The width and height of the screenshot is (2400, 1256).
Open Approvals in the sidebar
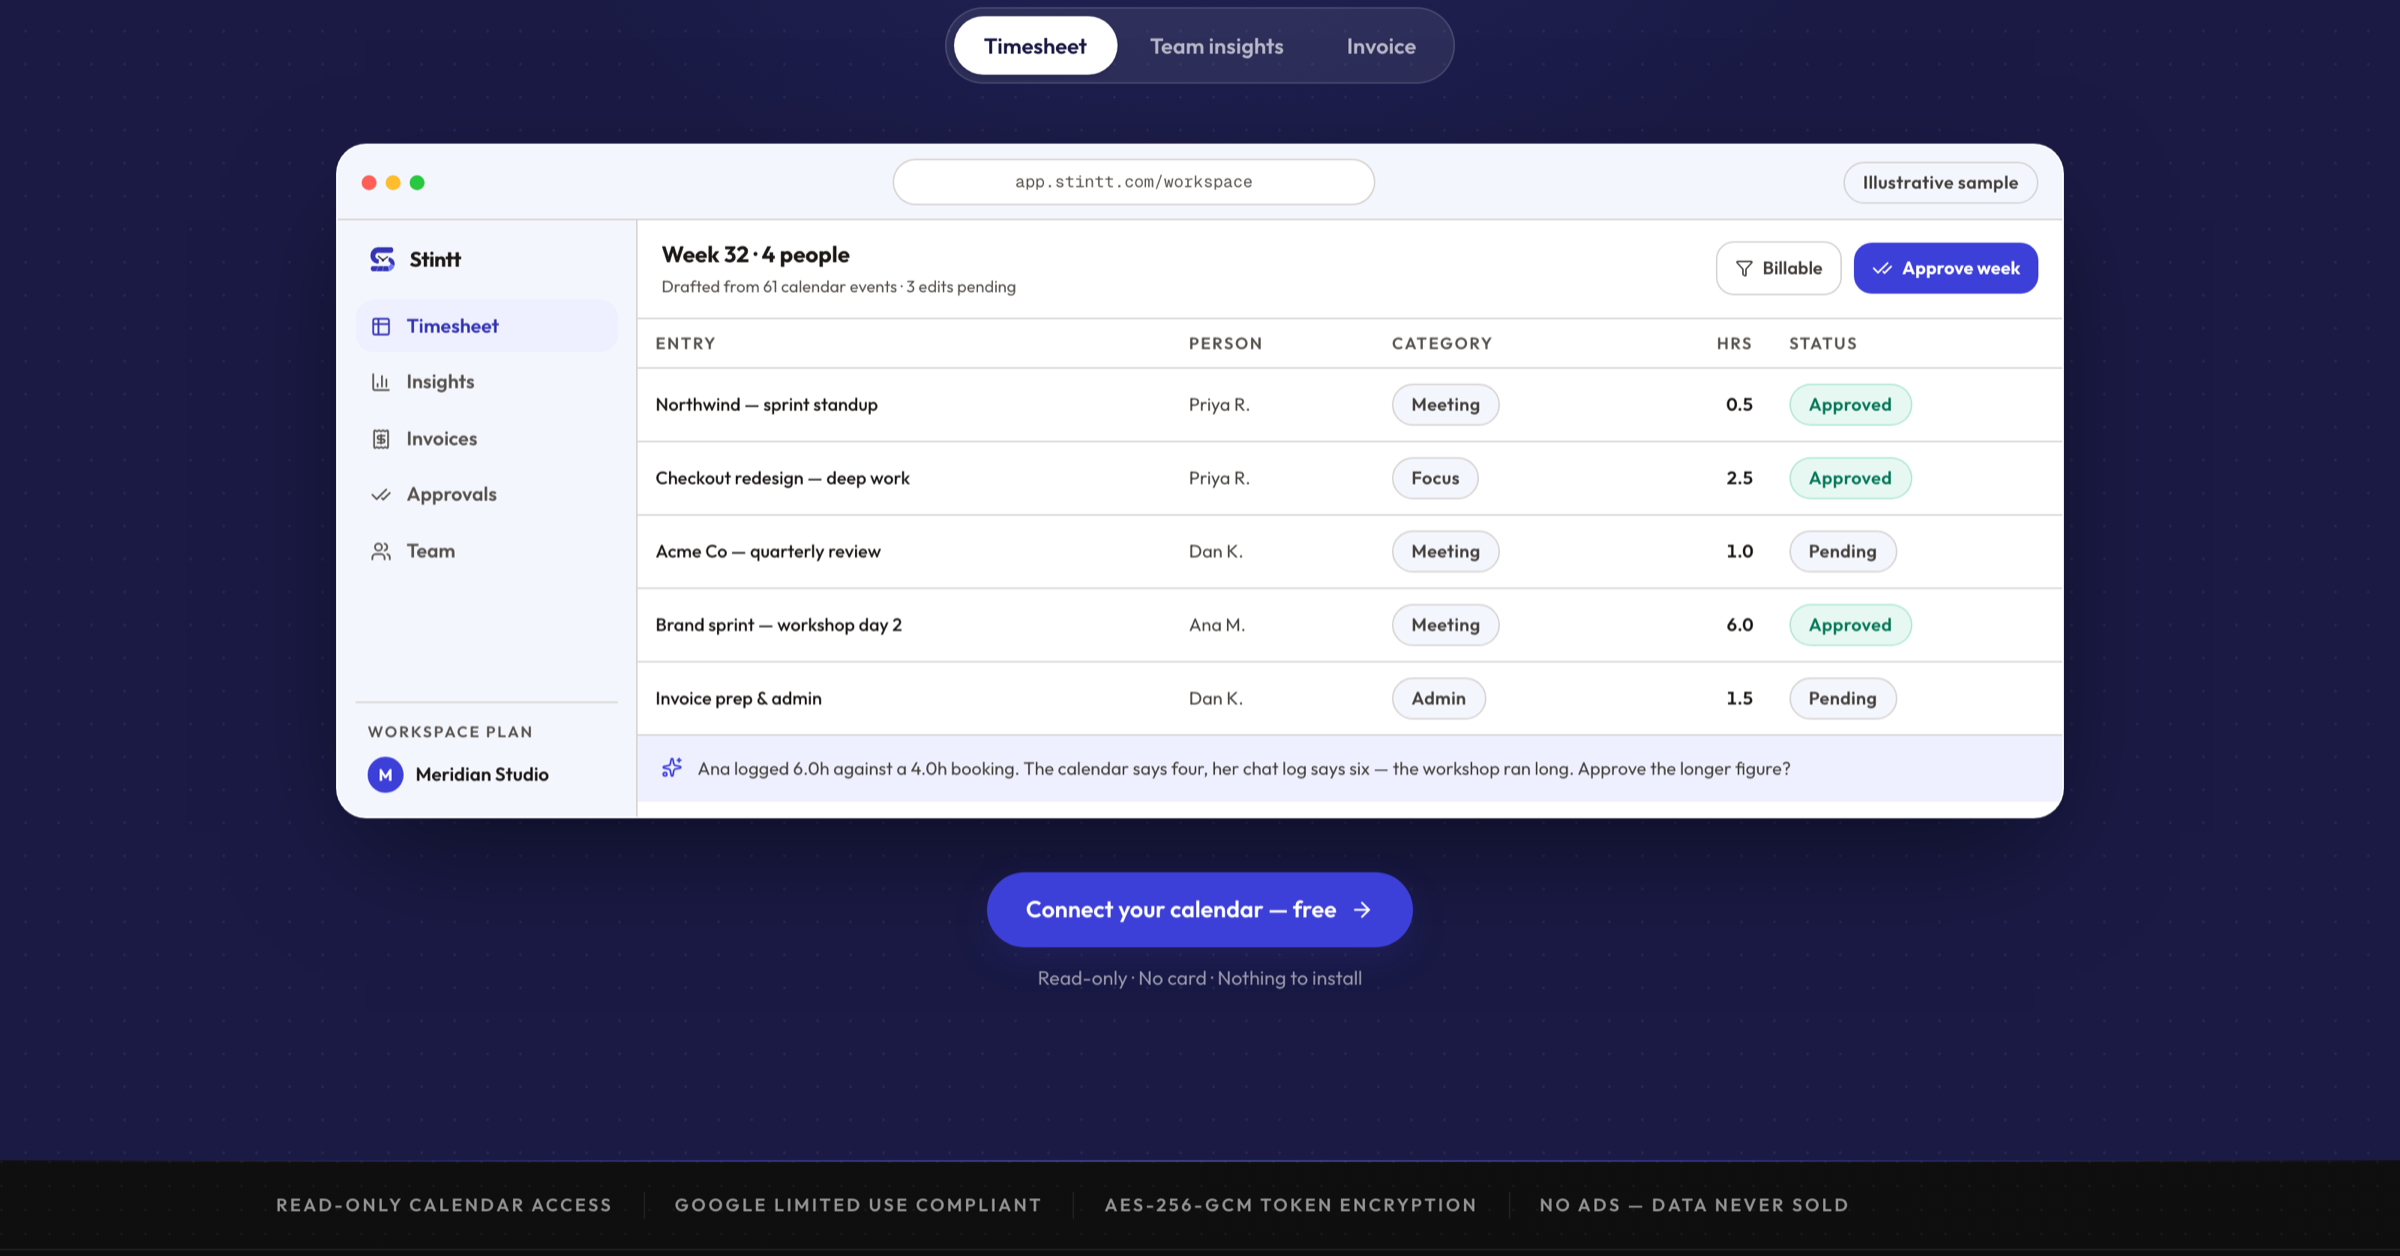click(x=486, y=494)
